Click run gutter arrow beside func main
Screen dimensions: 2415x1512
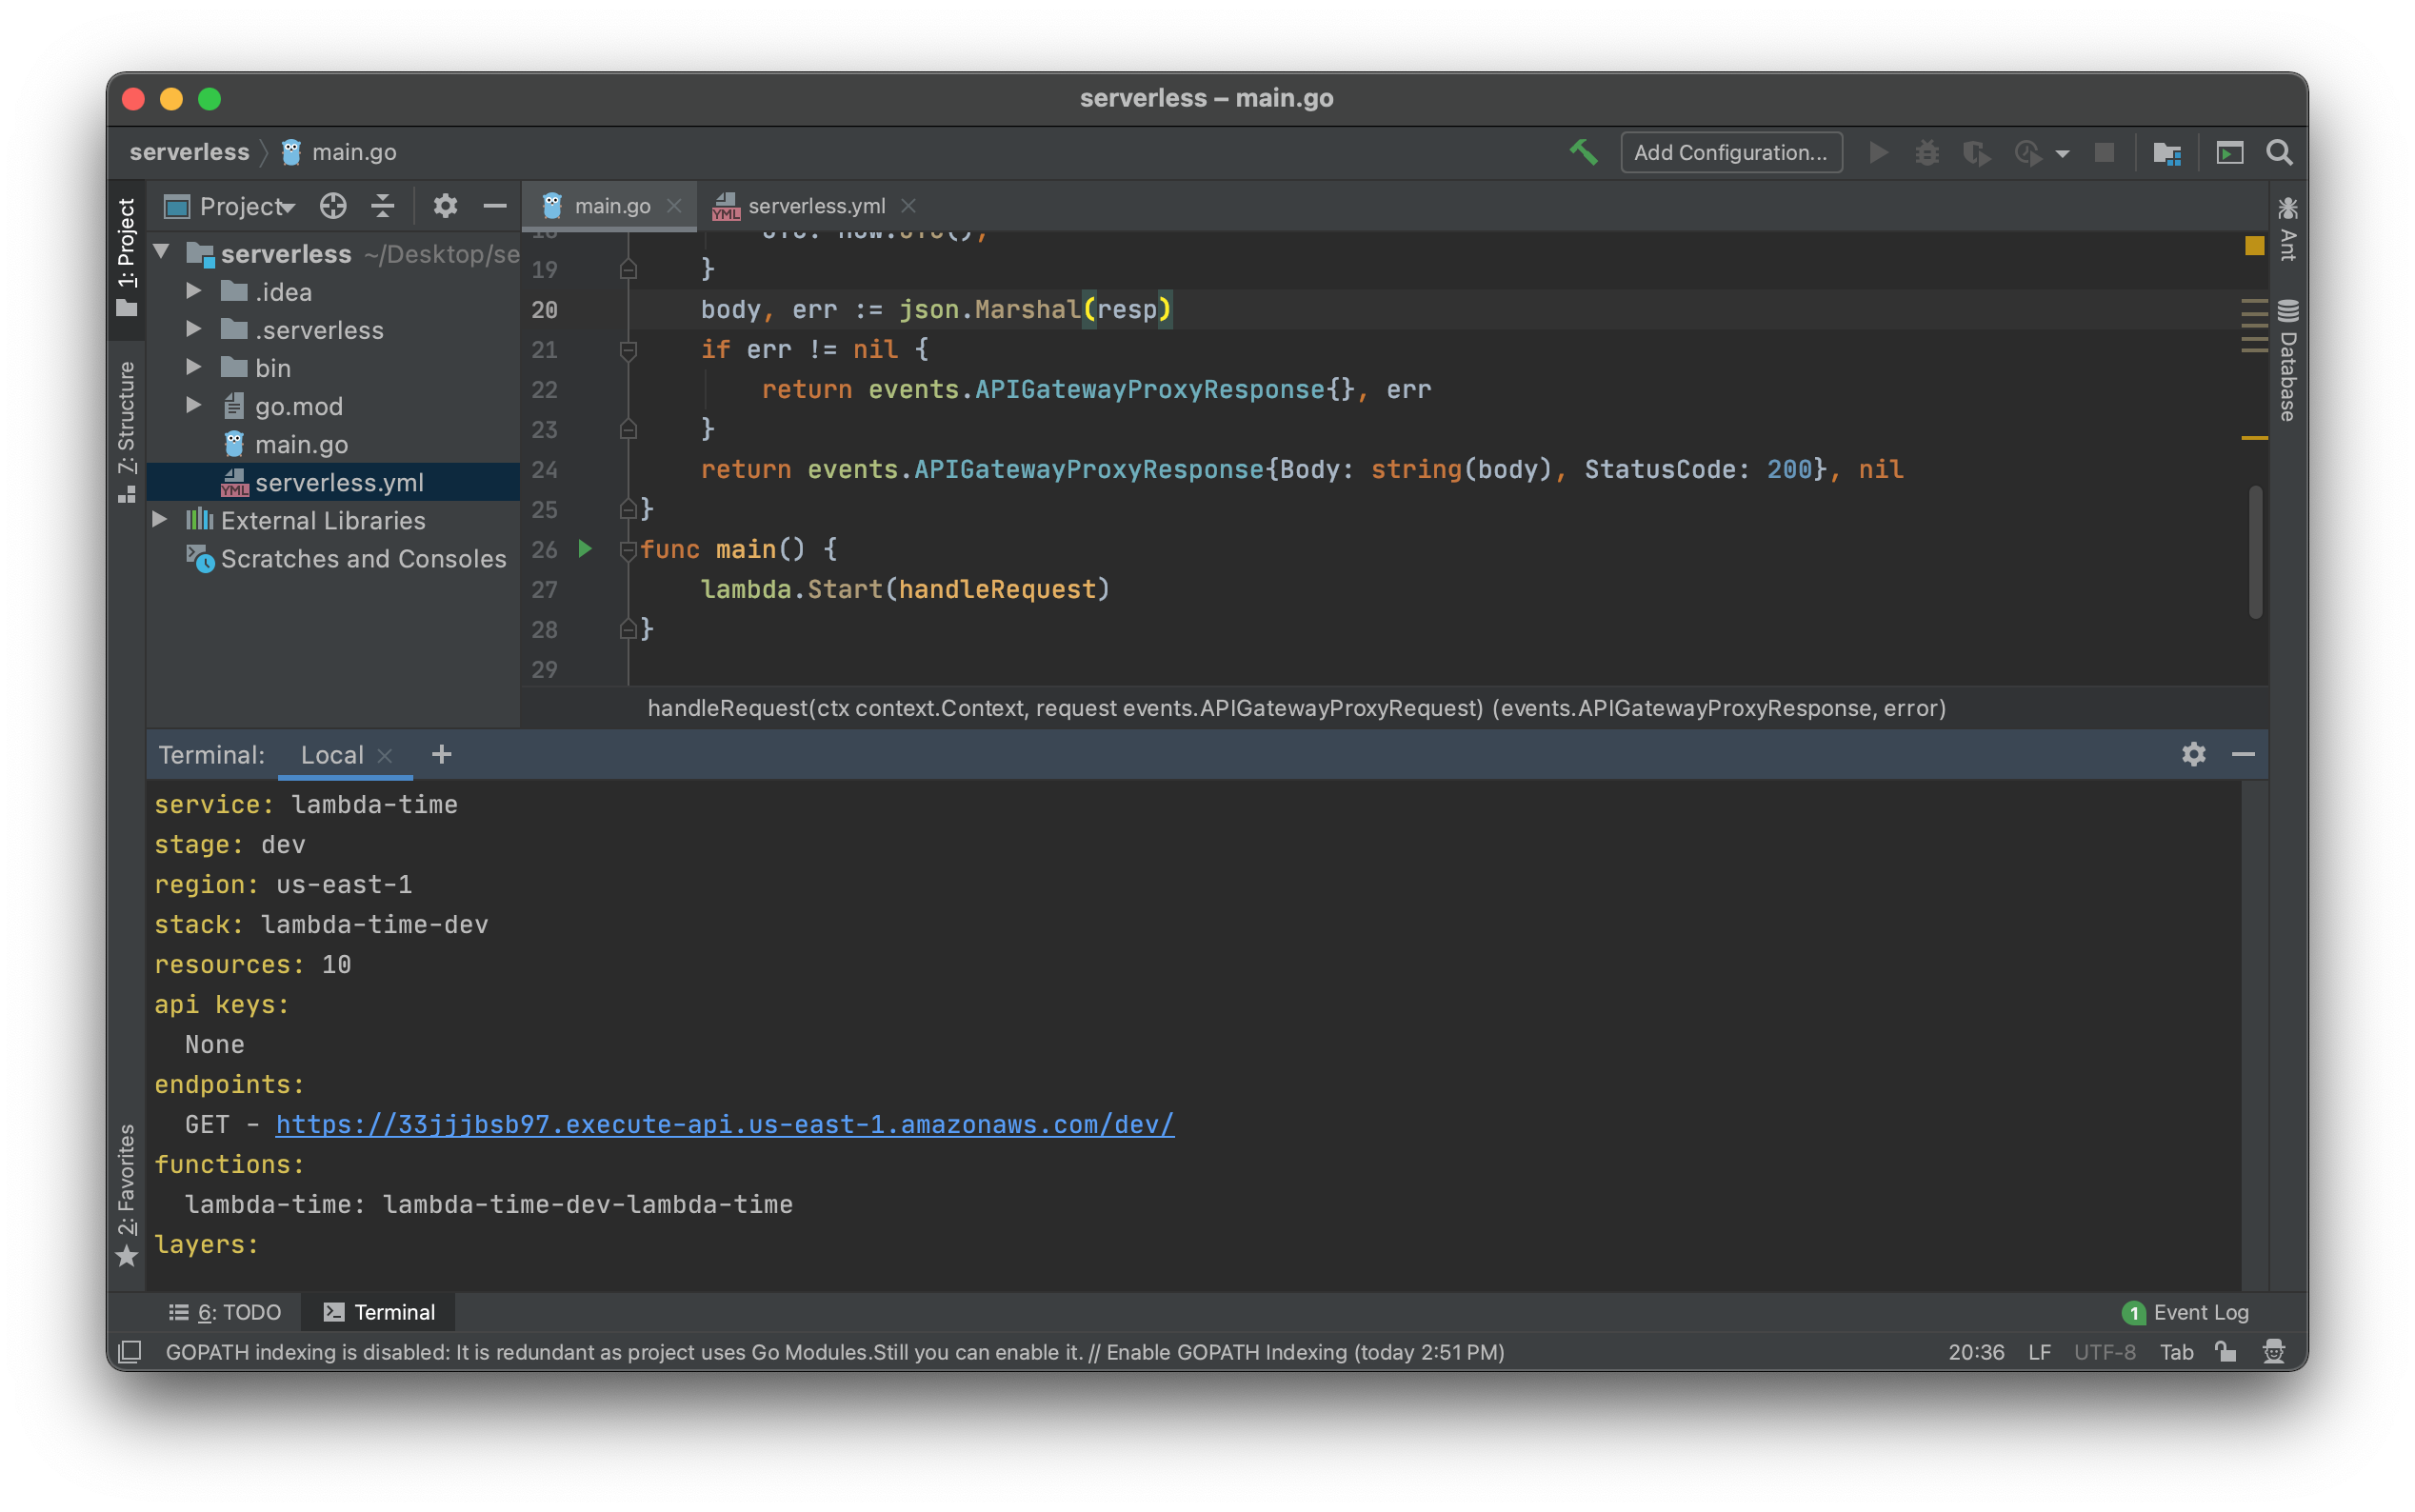[586, 549]
